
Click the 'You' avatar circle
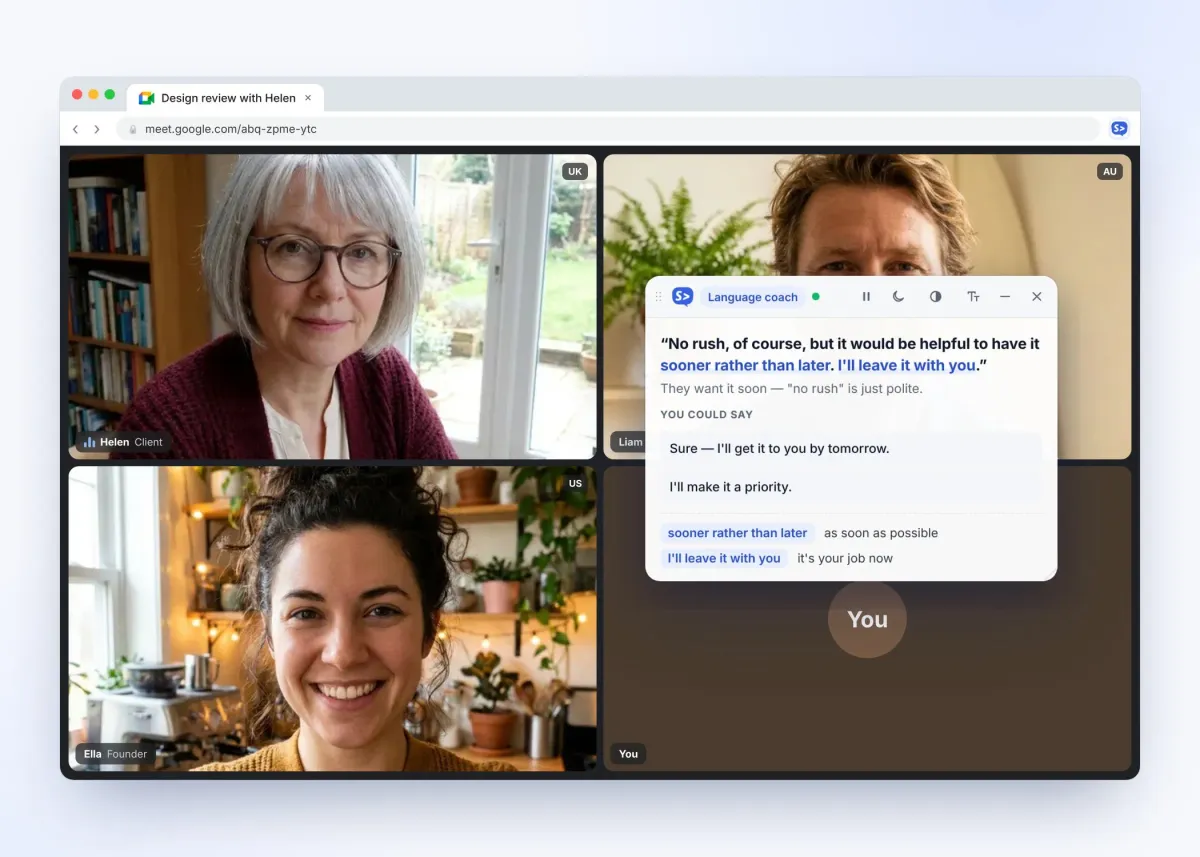(x=867, y=619)
